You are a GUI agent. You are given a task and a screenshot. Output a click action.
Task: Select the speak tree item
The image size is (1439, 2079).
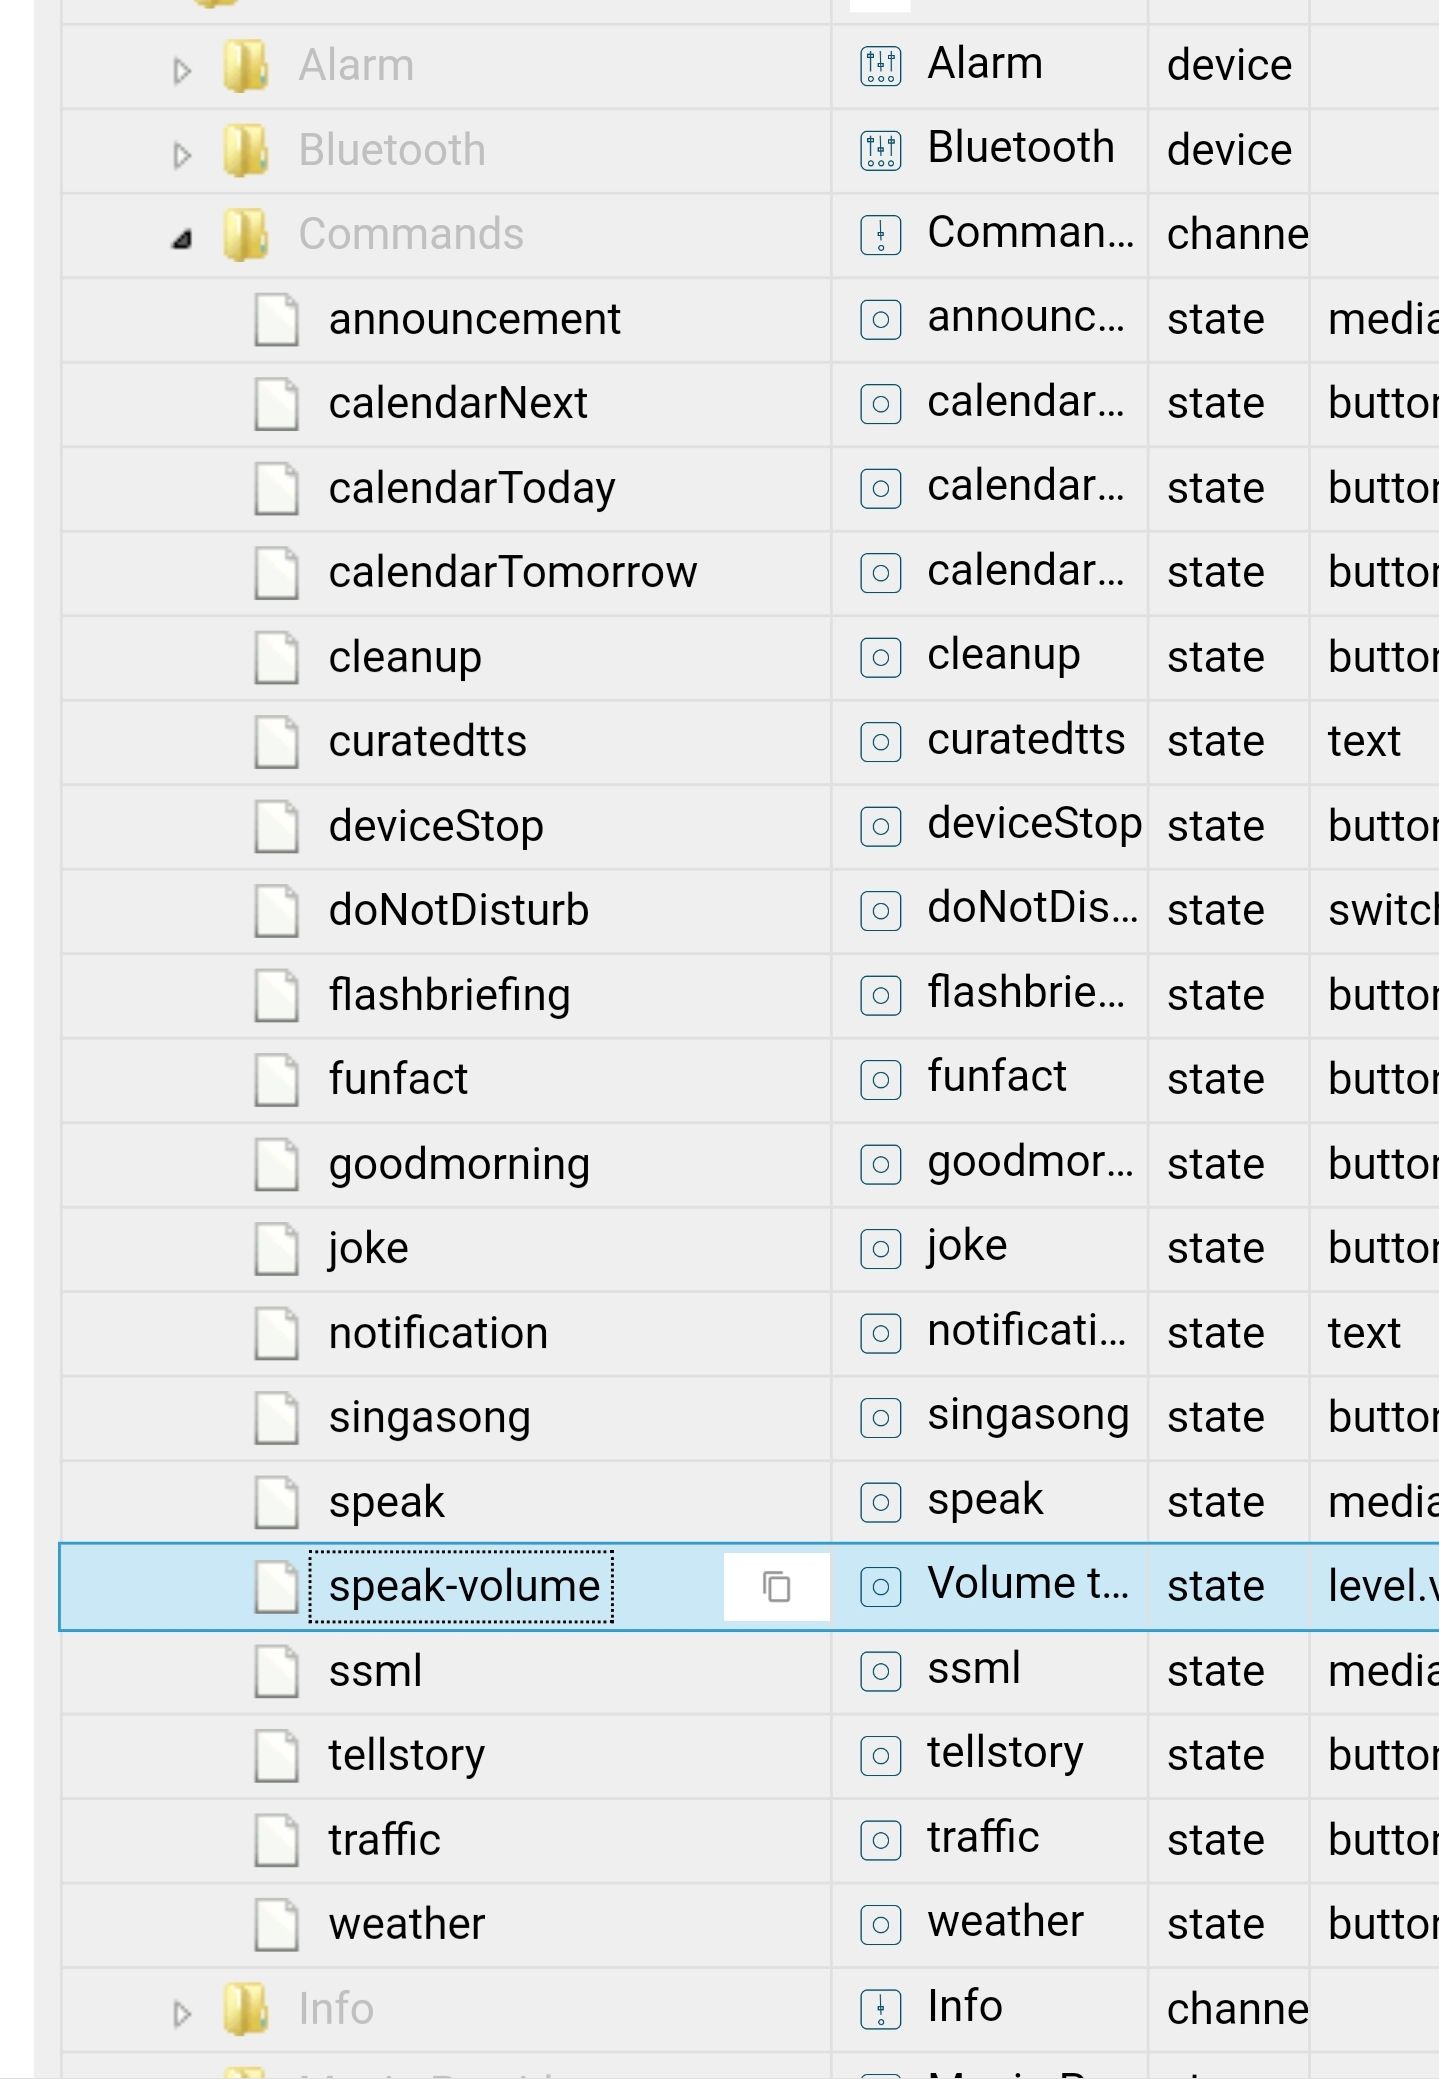click(x=386, y=1503)
